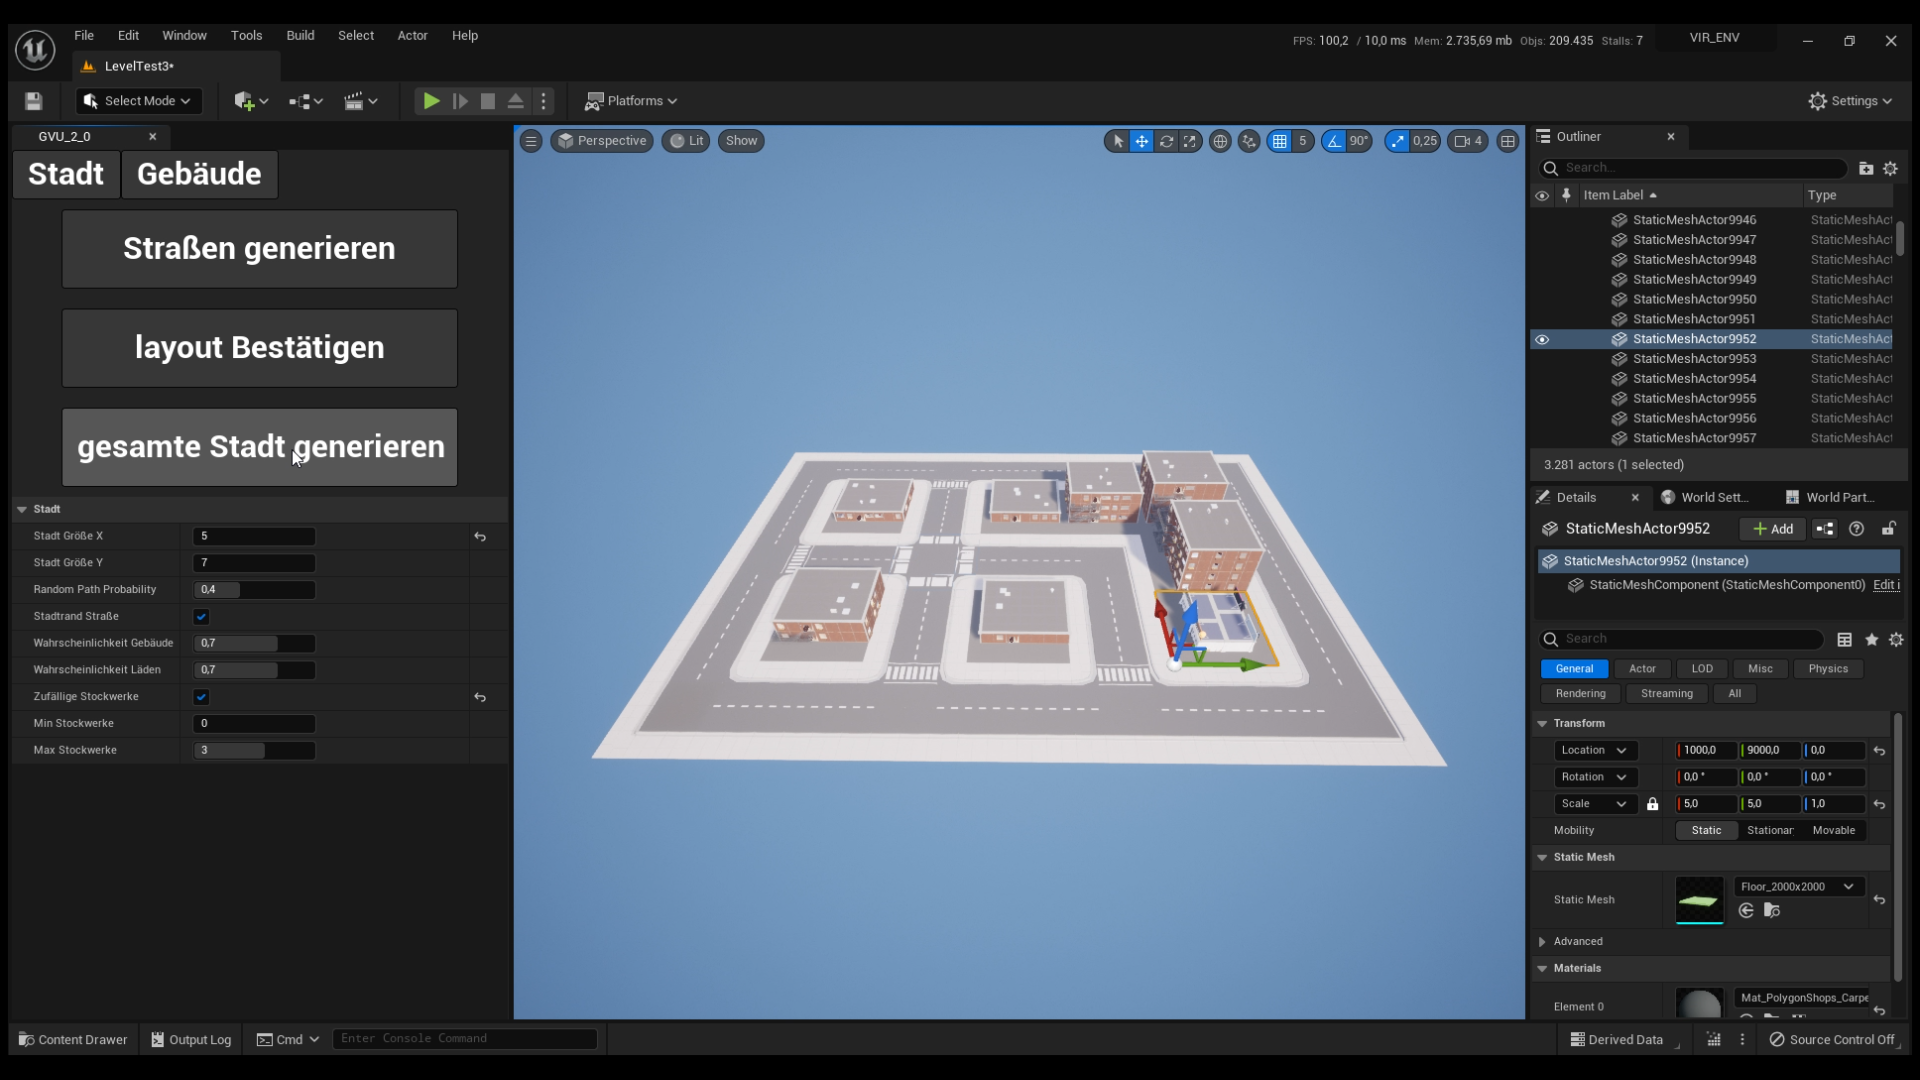Select the rotate gizmo tool in viewport
The image size is (1920, 1080).
pyautogui.click(x=1166, y=141)
